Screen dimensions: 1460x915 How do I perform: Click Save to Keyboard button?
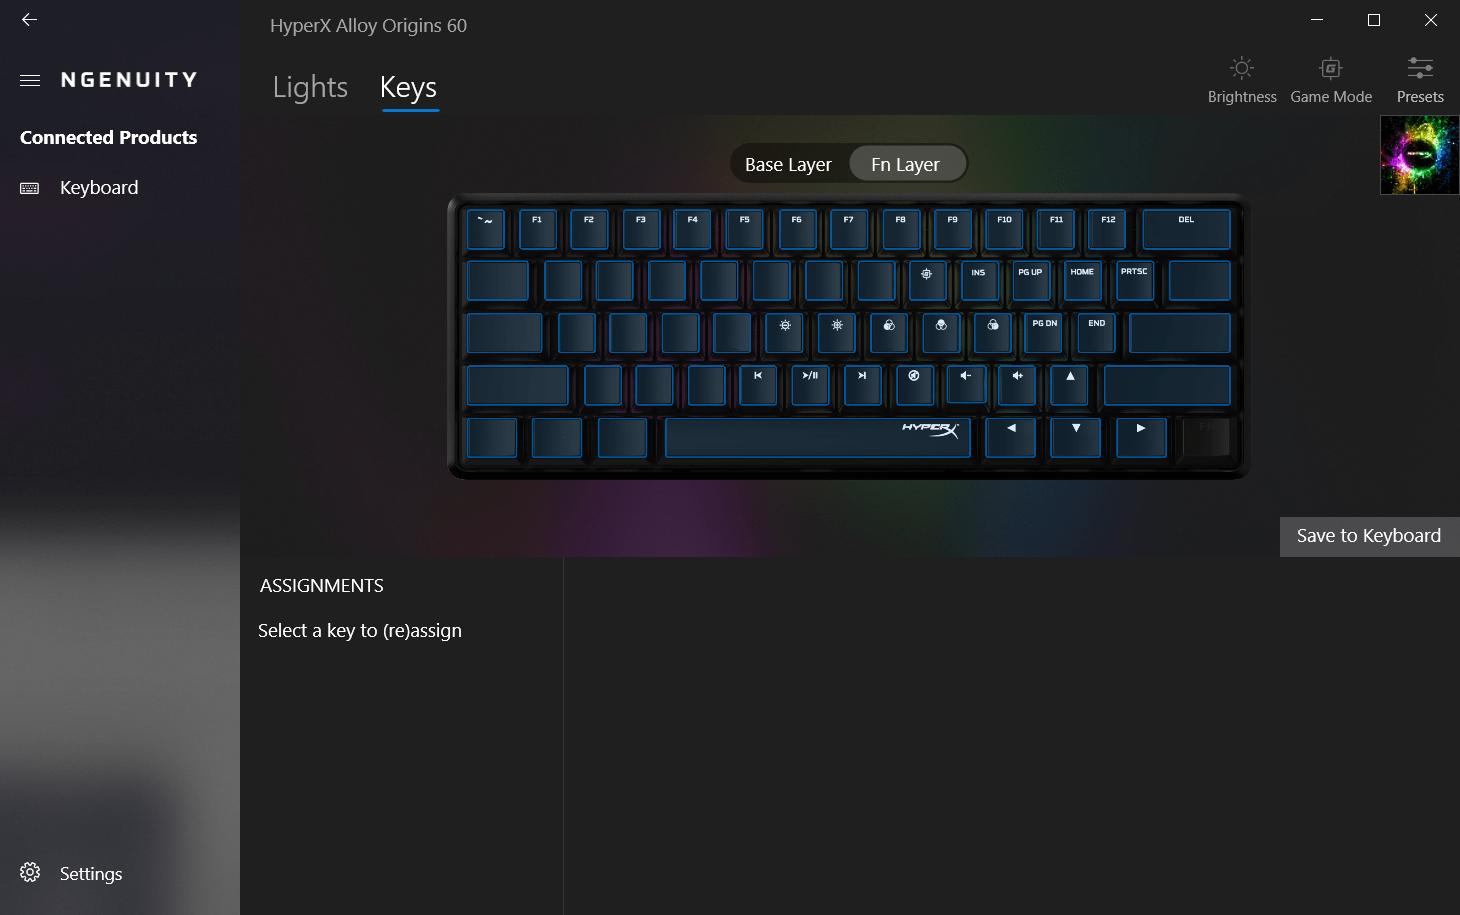1369,536
